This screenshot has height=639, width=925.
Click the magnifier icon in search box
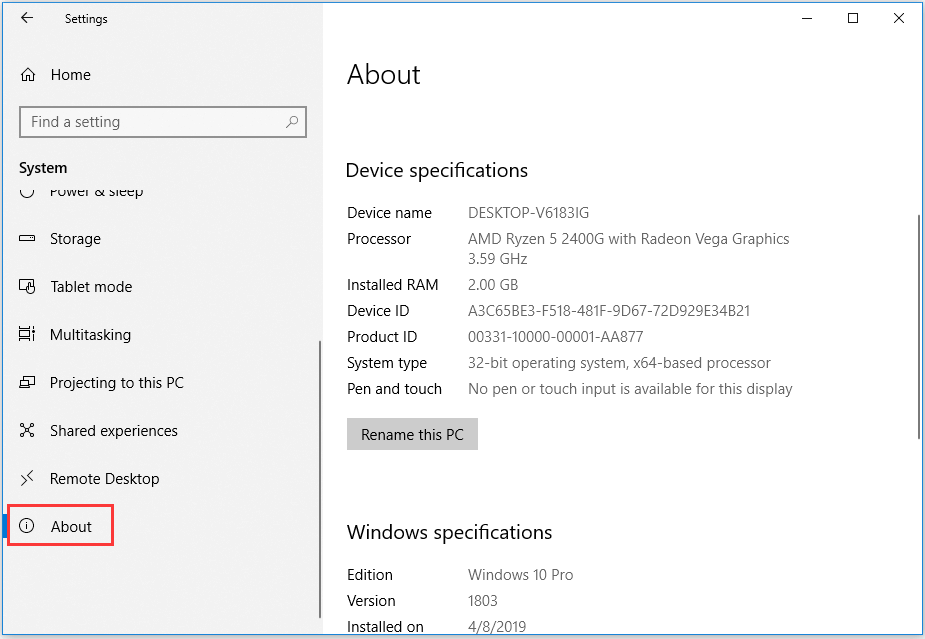click(x=292, y=122)
